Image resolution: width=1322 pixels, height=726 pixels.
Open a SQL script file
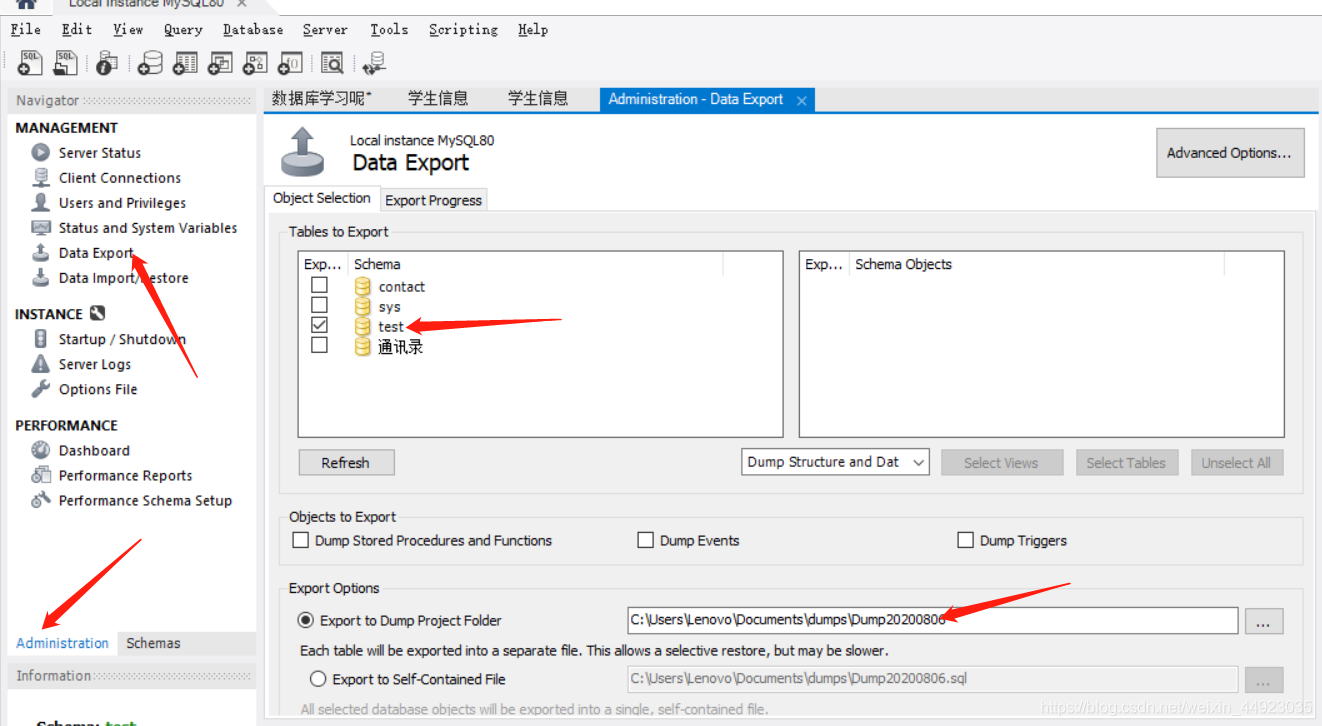(65, 62)
